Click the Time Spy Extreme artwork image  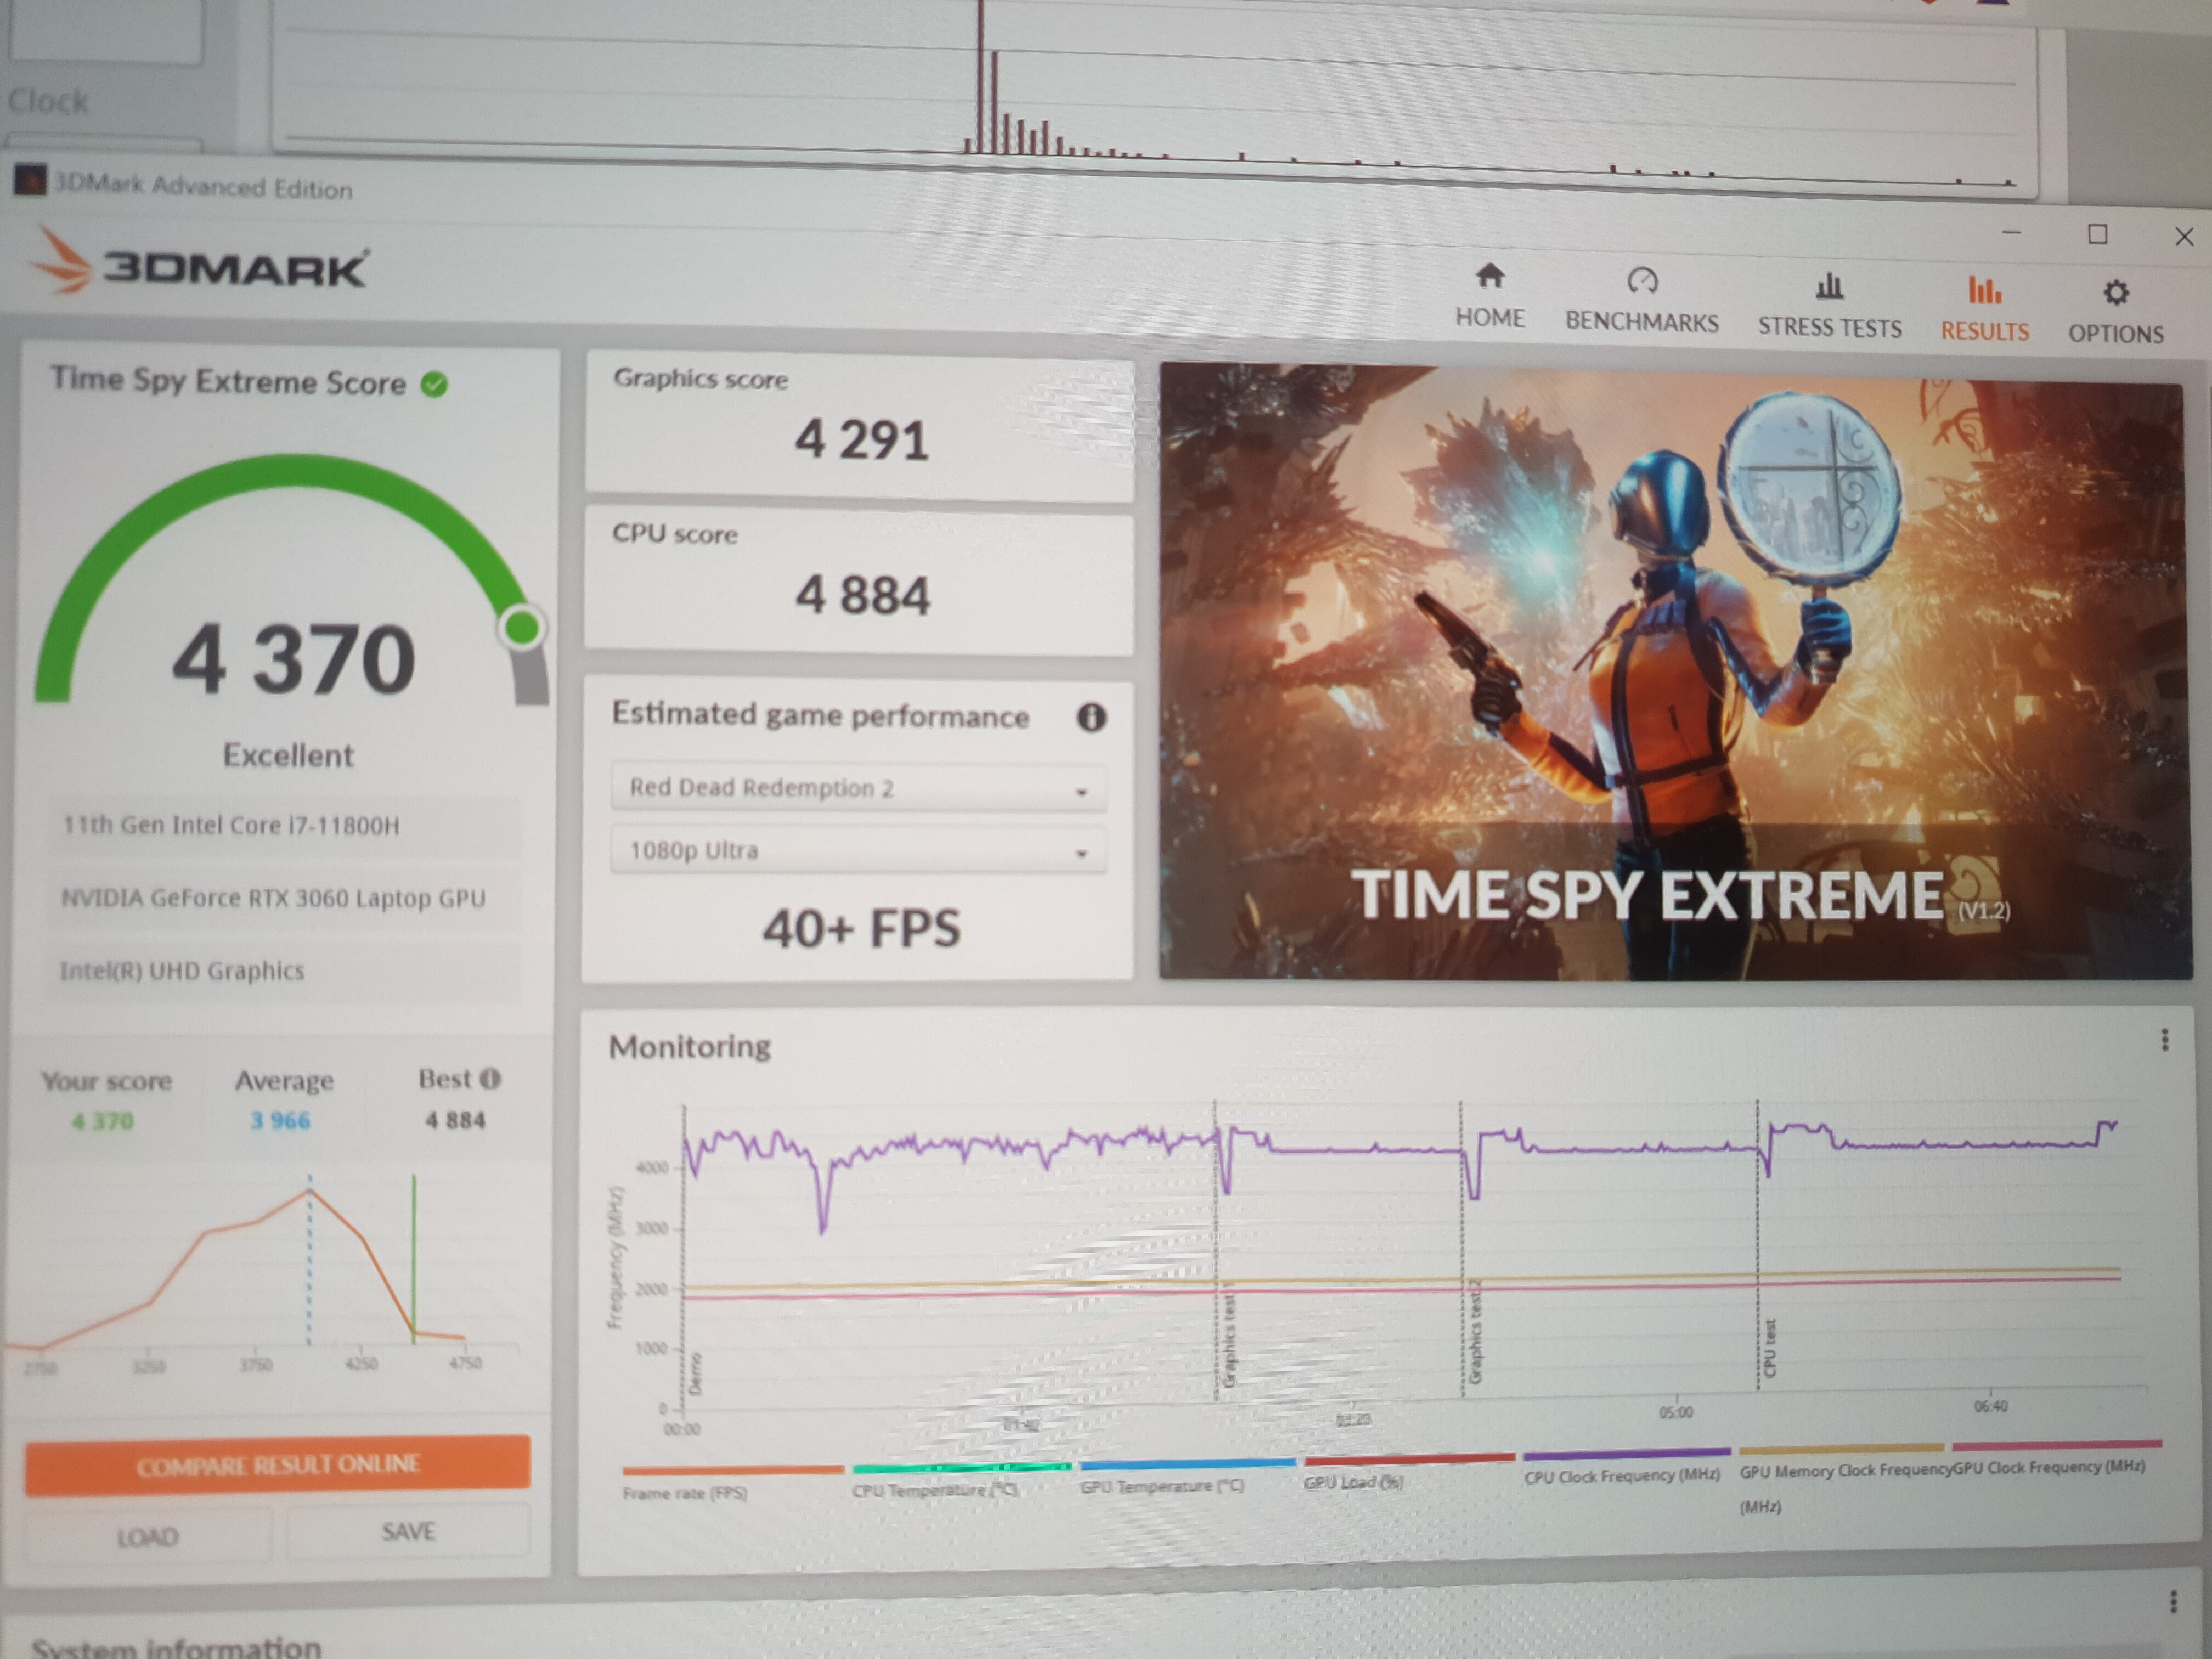pyautogui.click(x=1675, y=672)
